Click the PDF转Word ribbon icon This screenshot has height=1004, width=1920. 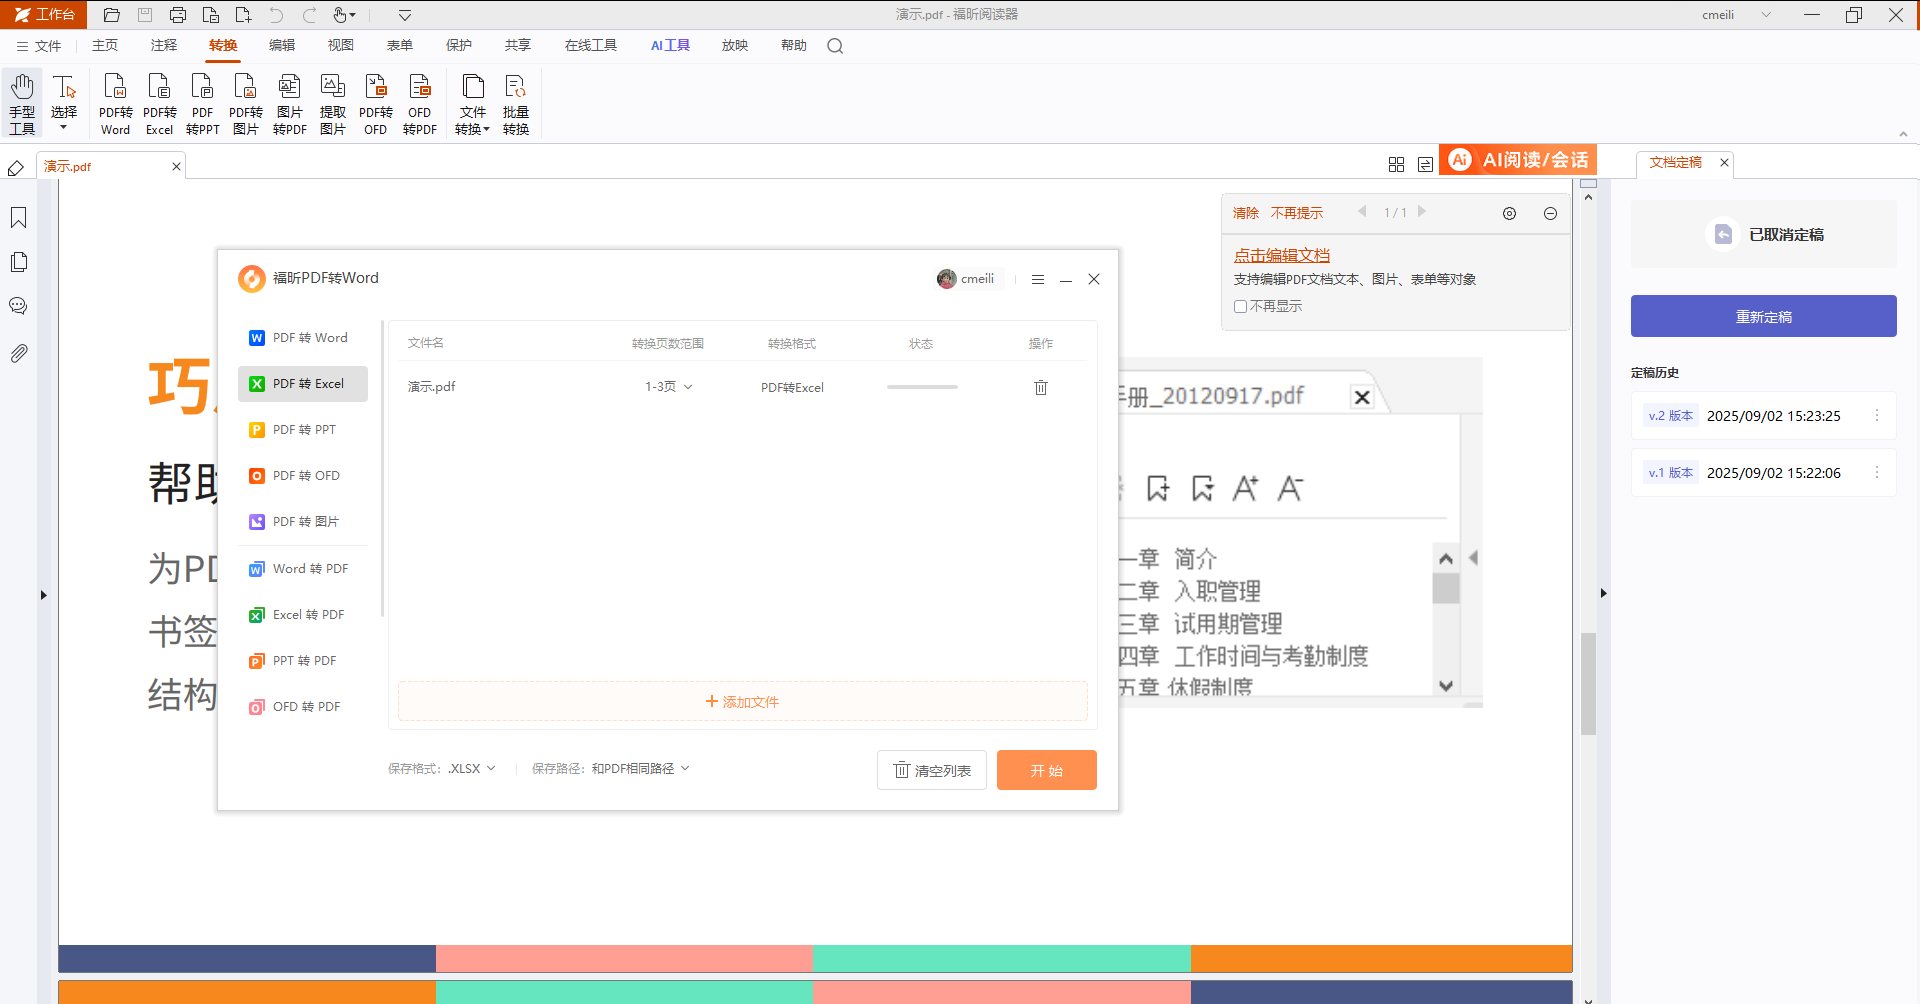tap(115, 104)
